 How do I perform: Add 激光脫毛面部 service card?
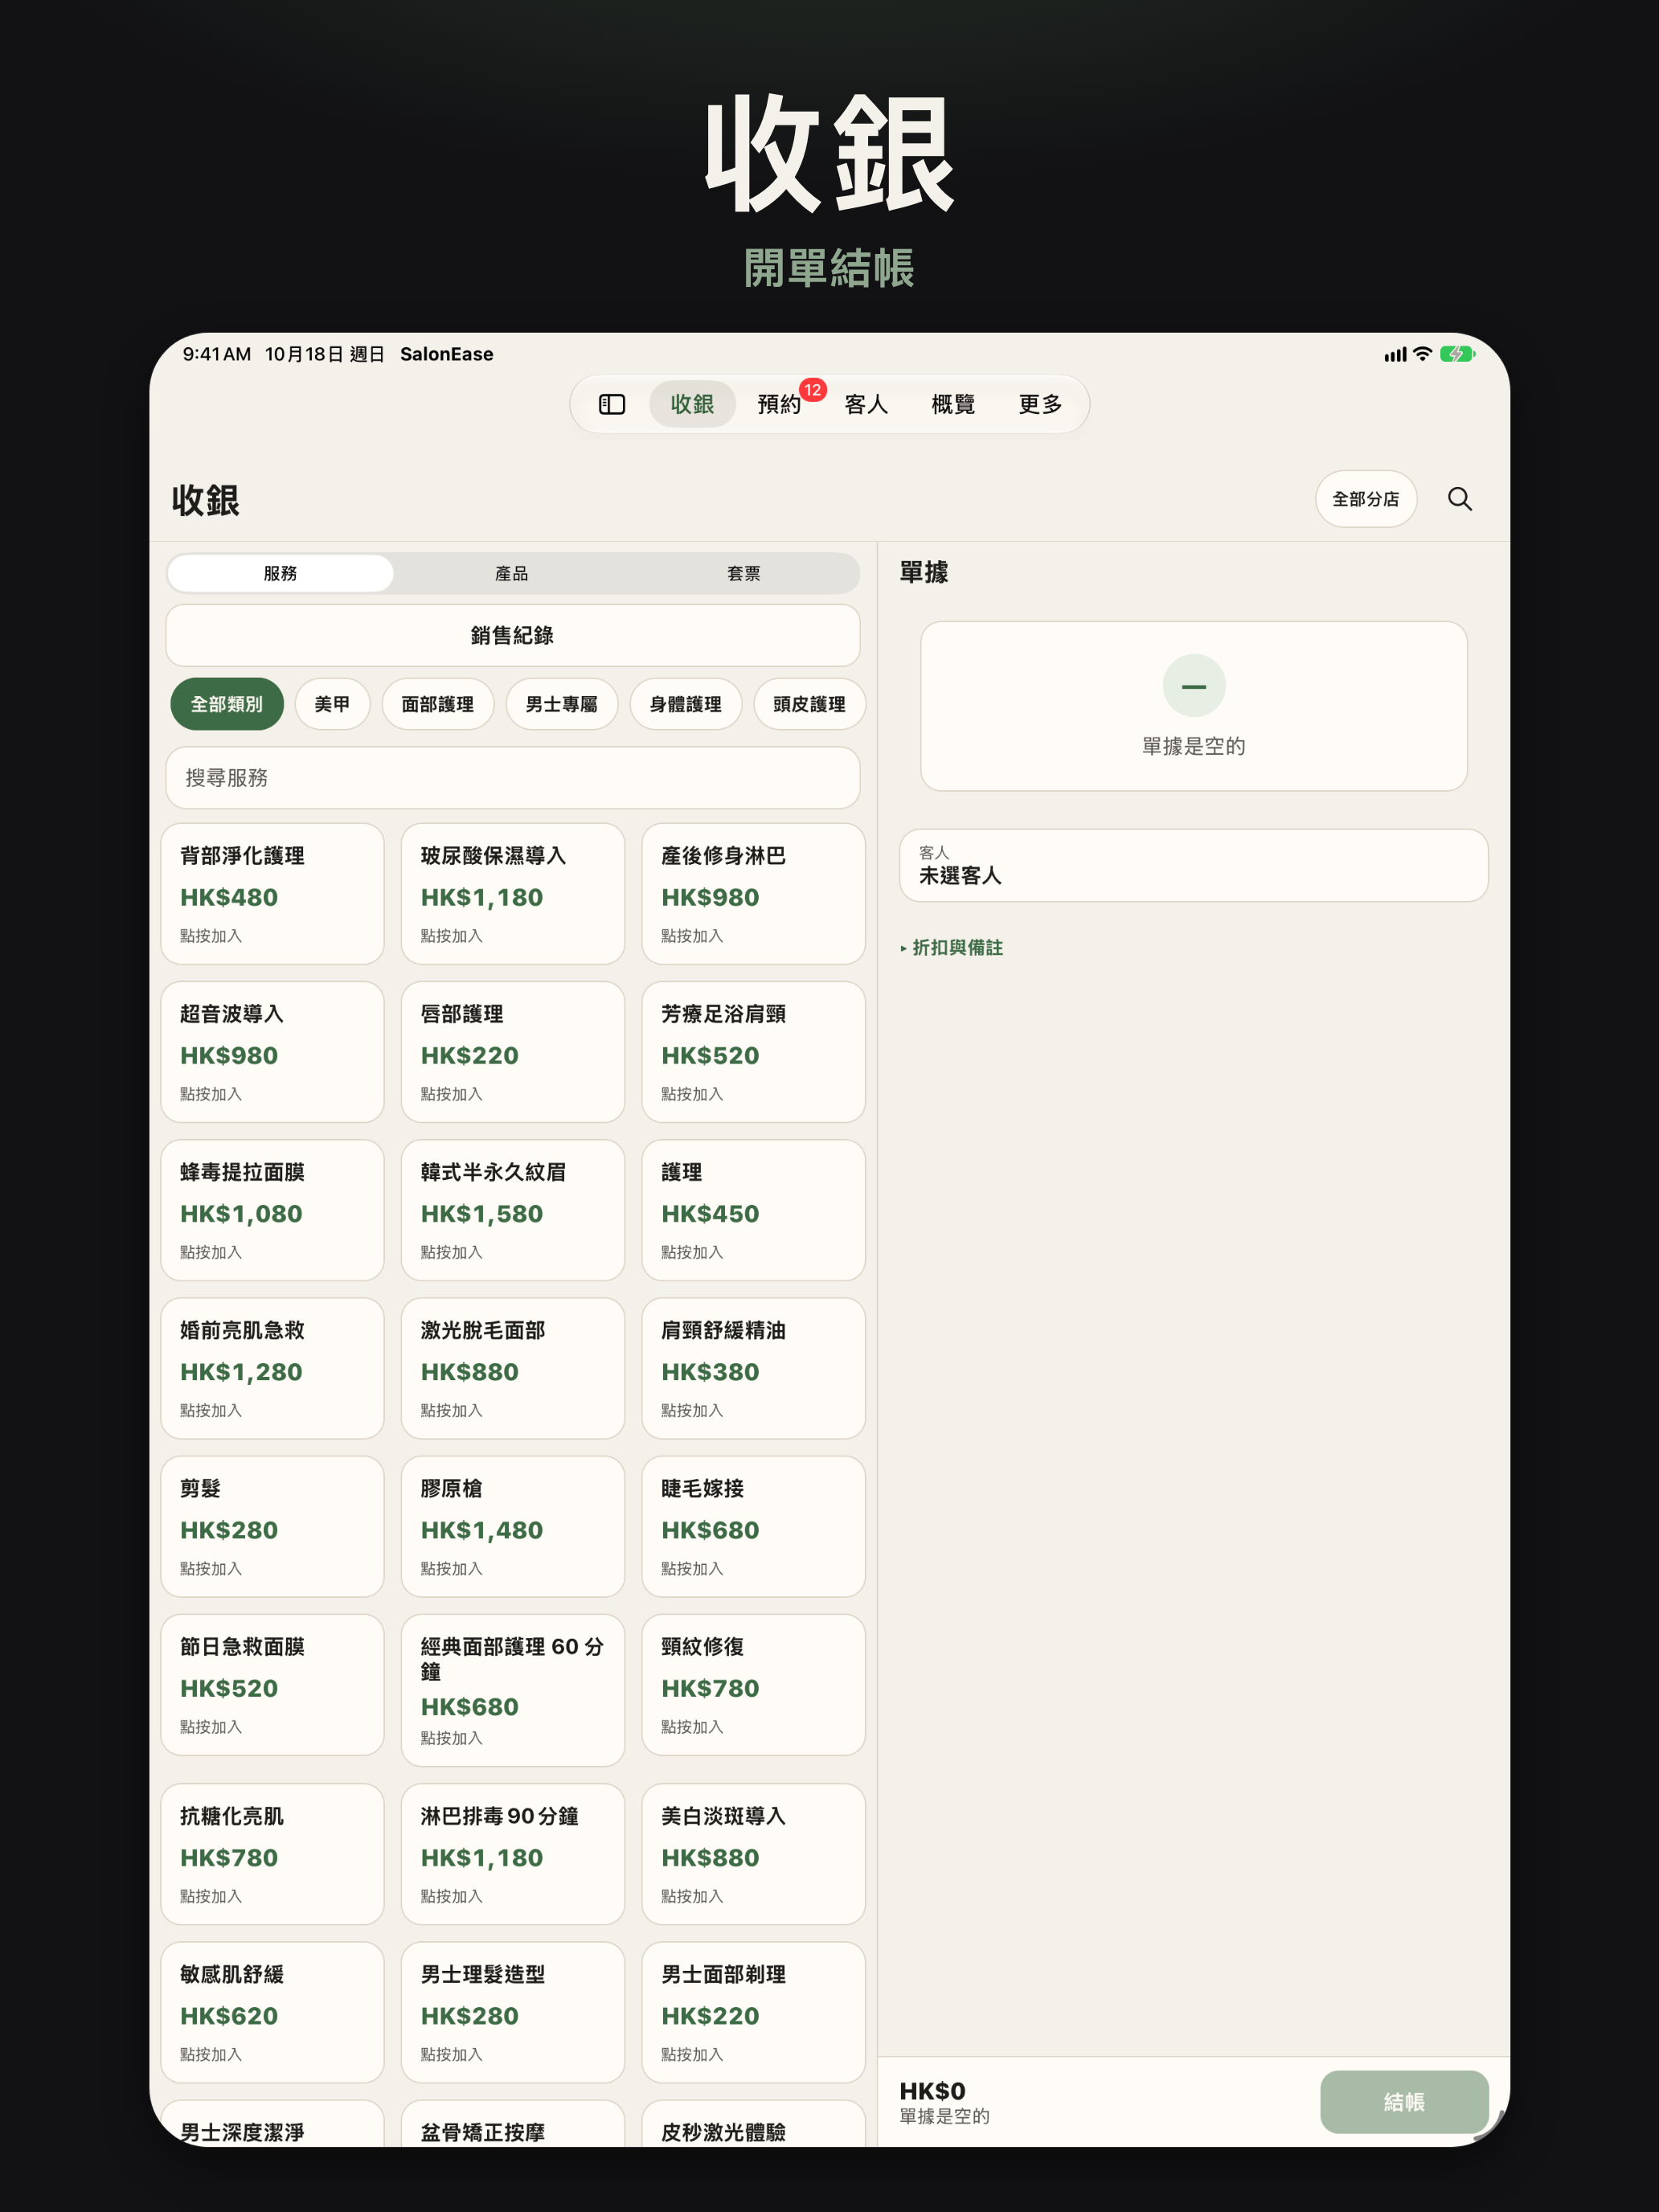click(x=513, y=1368)
